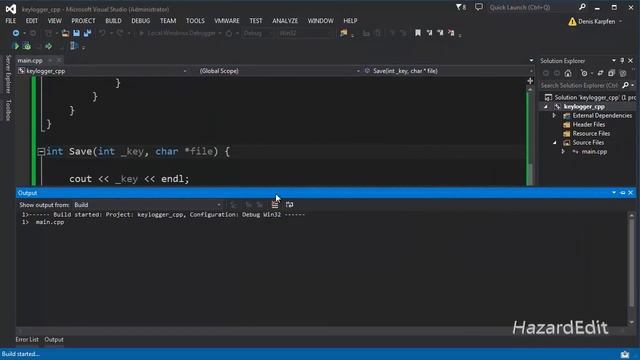Focus the Quick Launch search field
Image resolution: width=640 pixels, height=360 pixels.
pyautogui.click(x=533, y=7)
